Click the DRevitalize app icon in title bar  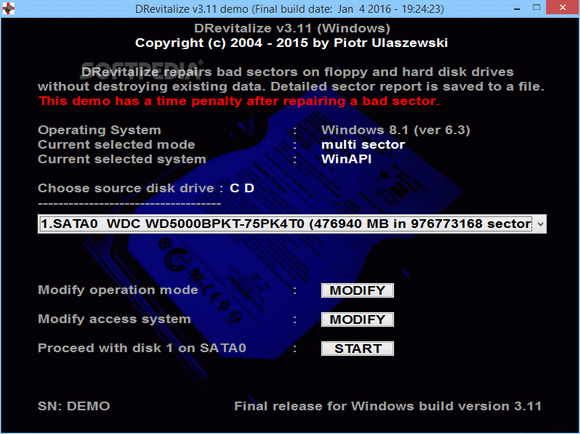(8, 8)
